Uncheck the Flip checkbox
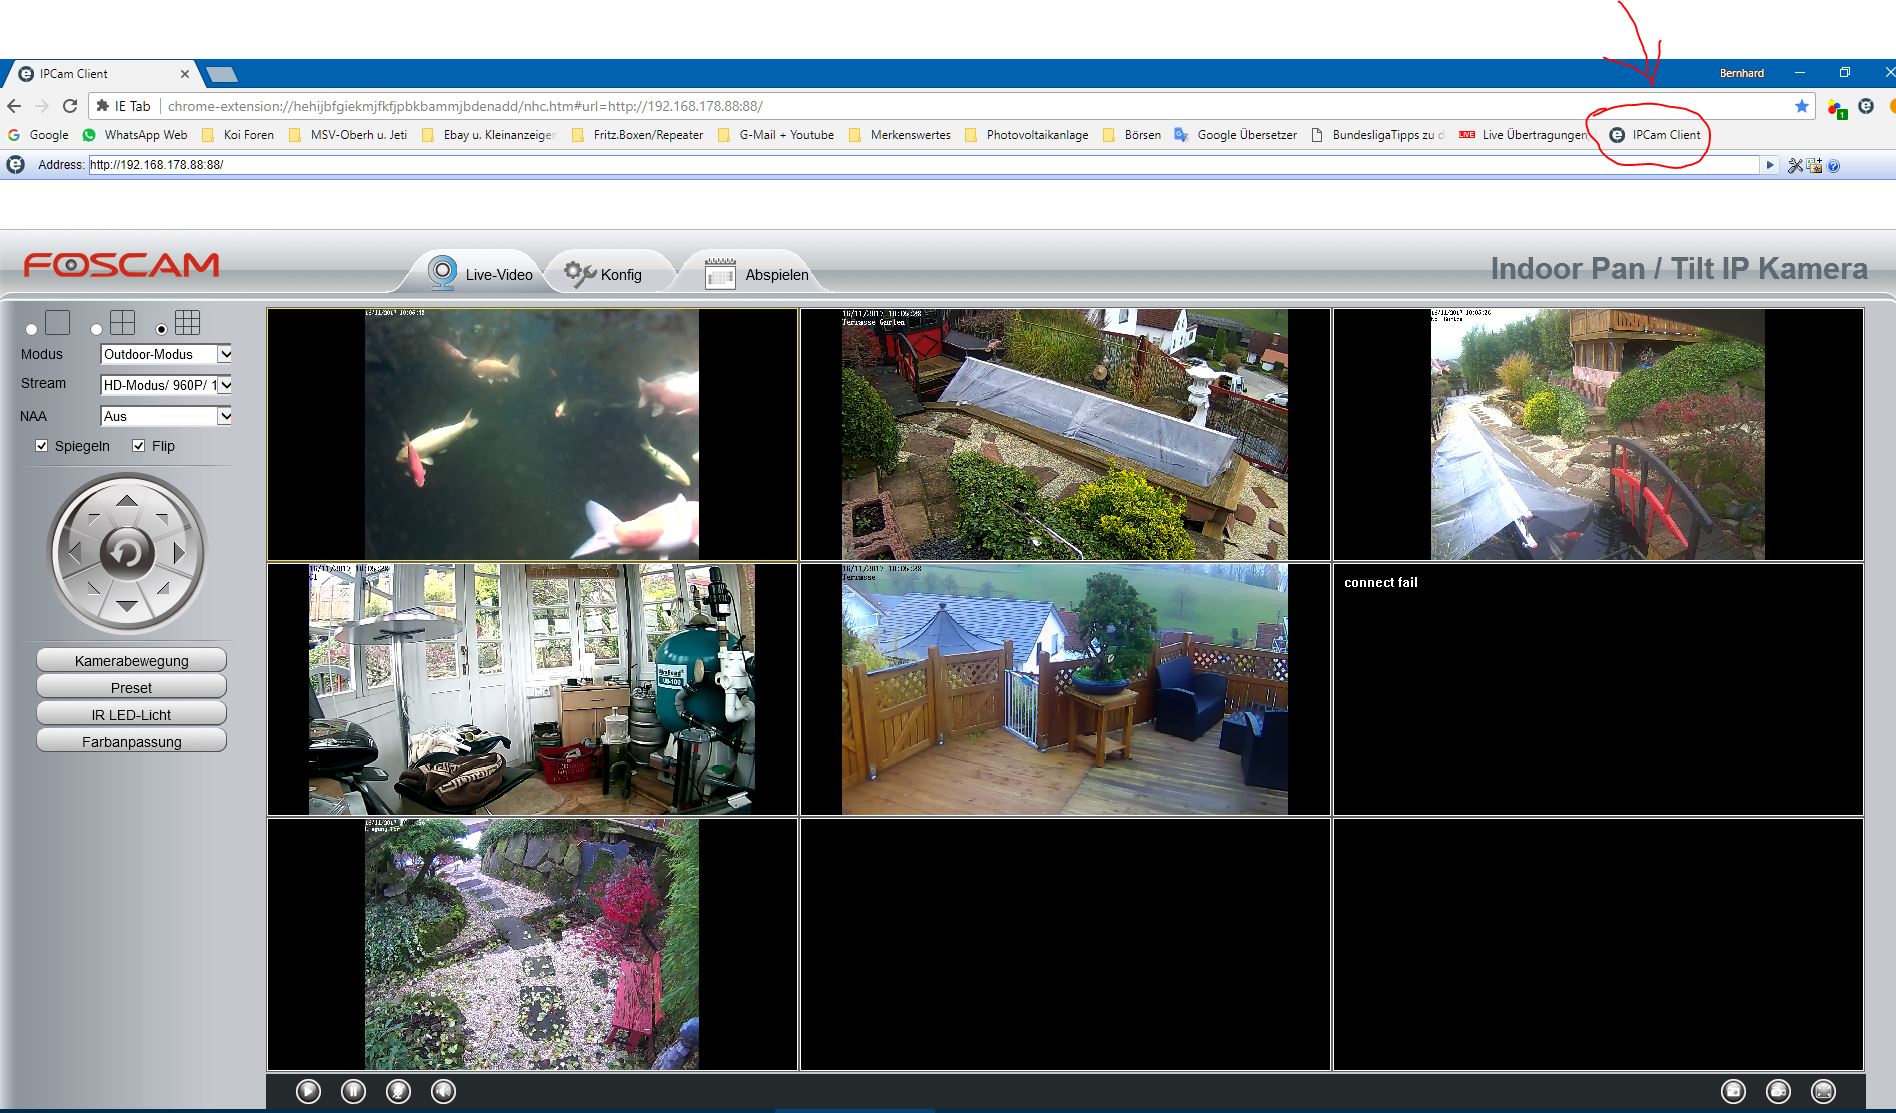Image resolution: width=1896 pixels, height=1113 pixels. tap(139, 446)
